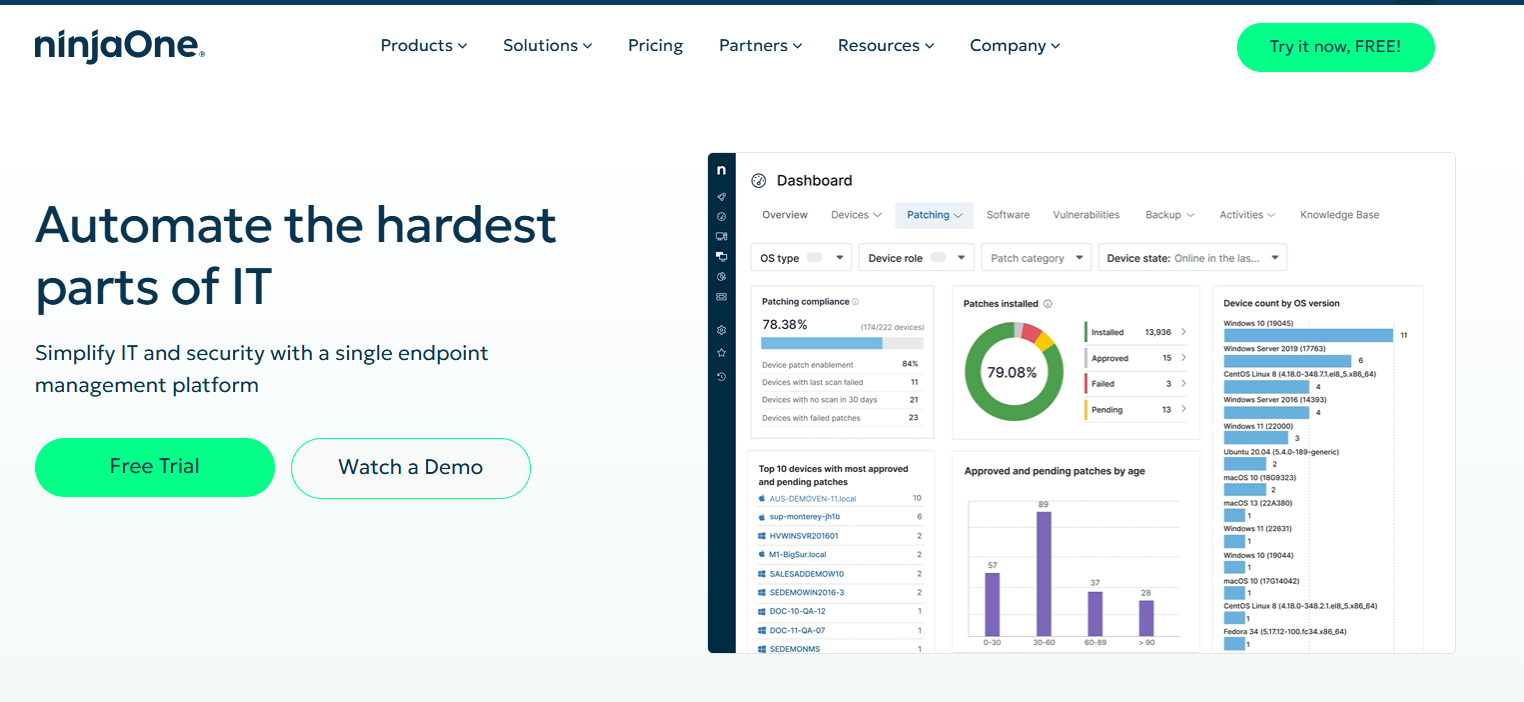Click the Patching compliance progress bar
This screenshot has width=1524, height=702.
click(x=842, y=343)
